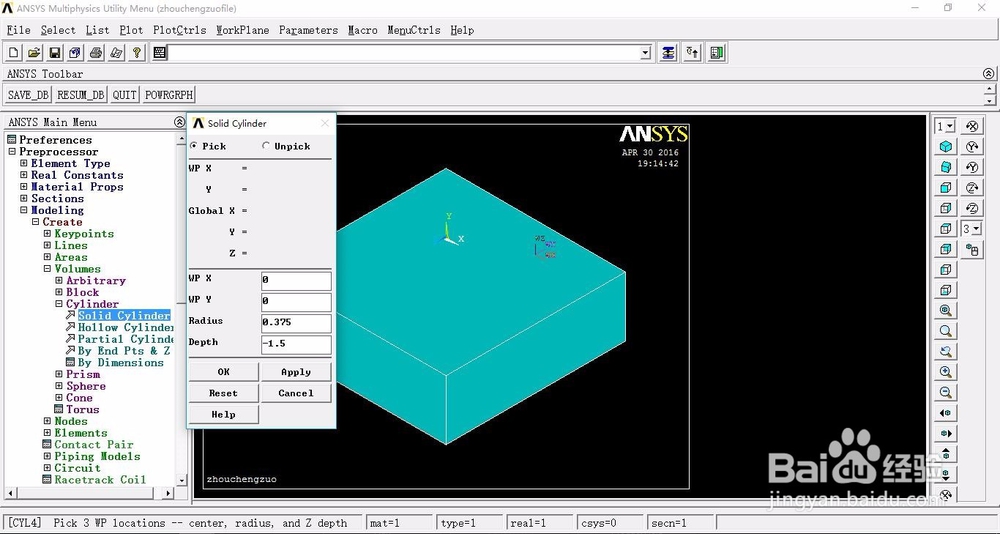1000x534 pixels.
Task: Click Main Menu horizontal scroll right arrow
Action: [168, 493]
